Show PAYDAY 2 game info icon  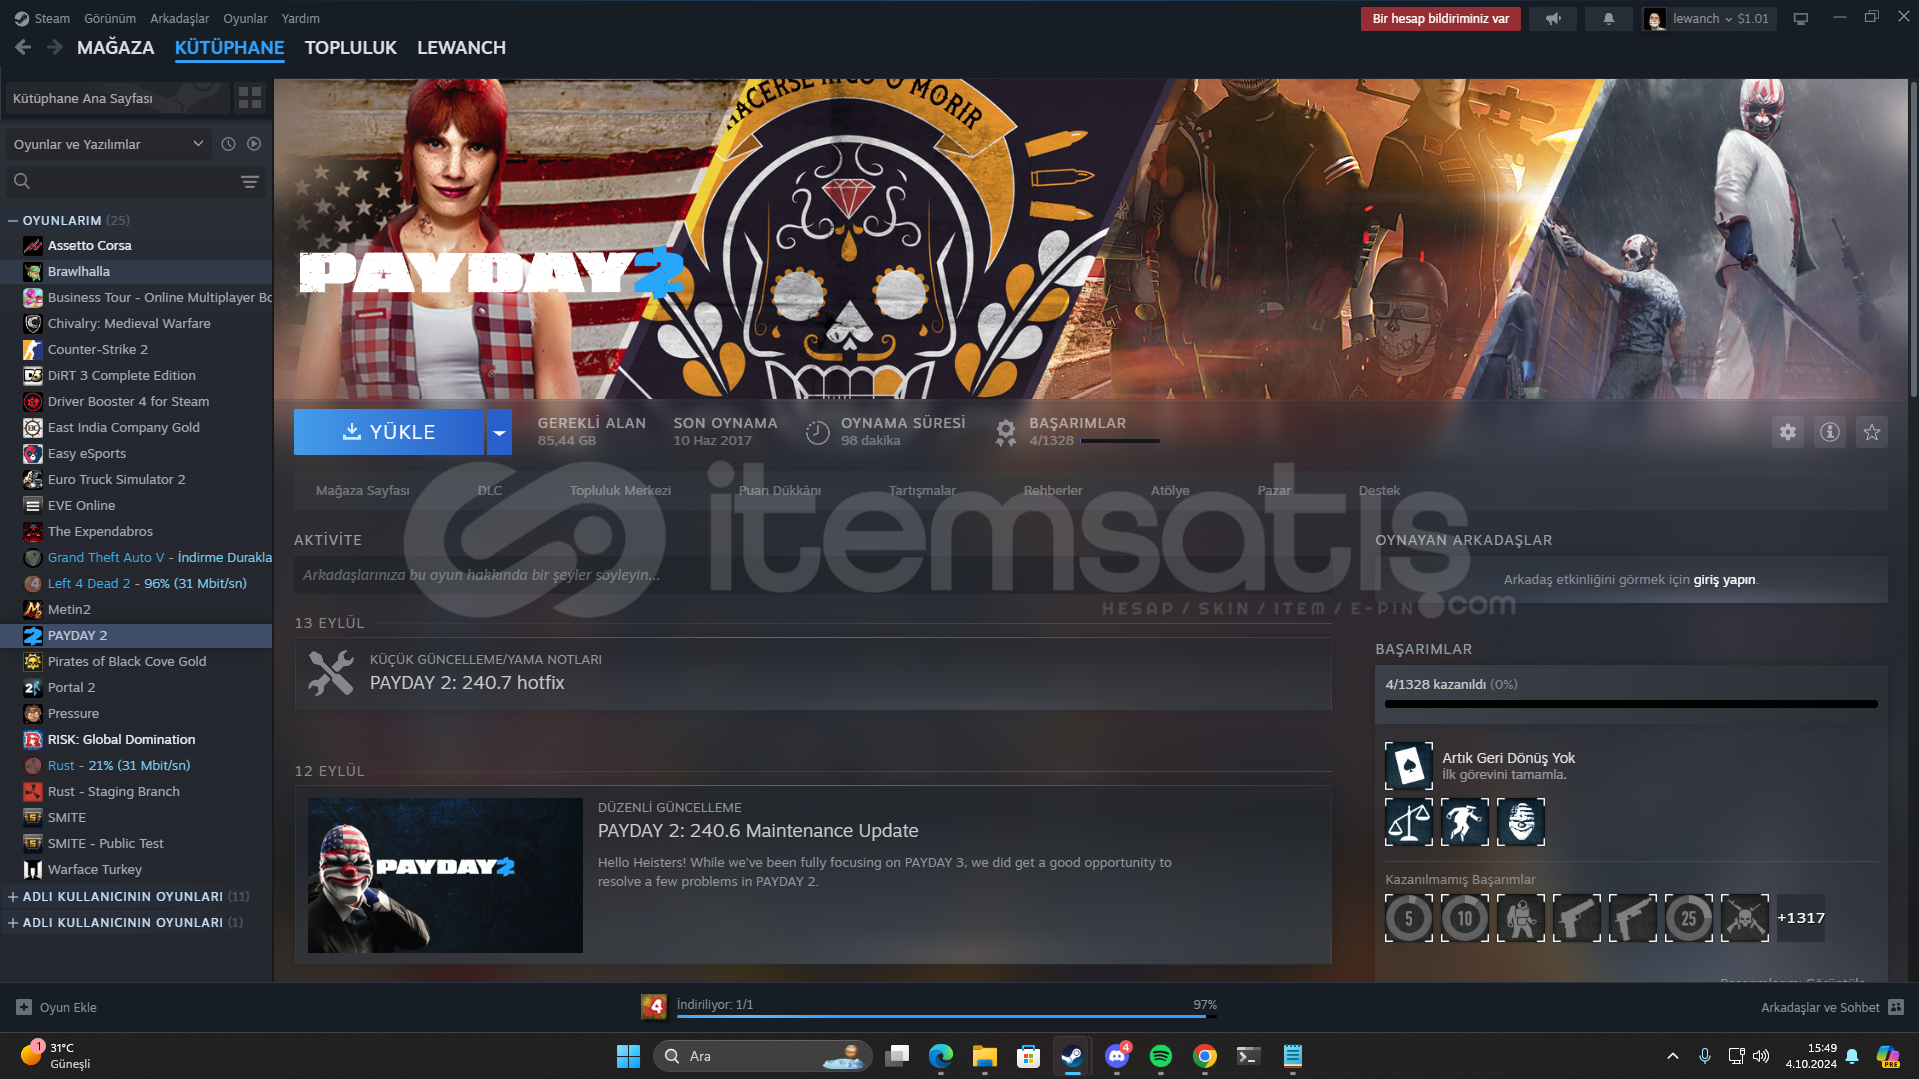[x=1830, y=432]
